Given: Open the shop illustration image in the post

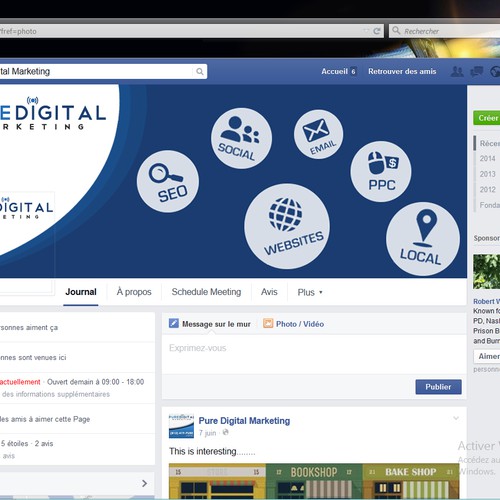Looking at the screenshot, I should tap(314, 481).
